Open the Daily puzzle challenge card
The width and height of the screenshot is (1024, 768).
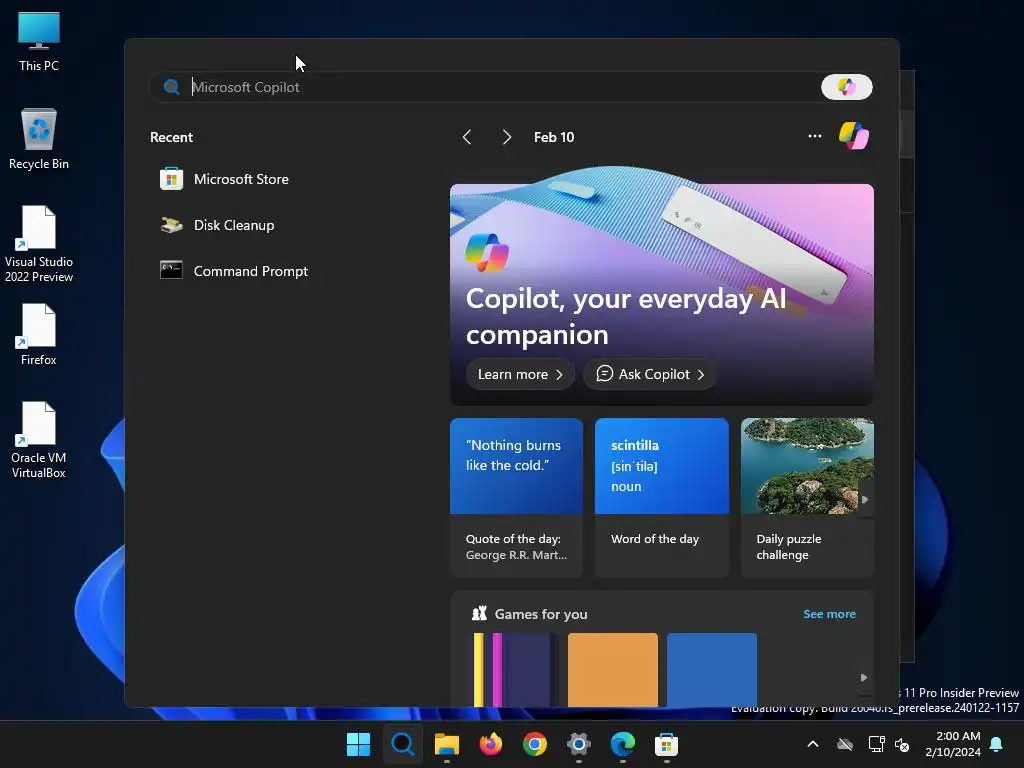coord(807,498)
